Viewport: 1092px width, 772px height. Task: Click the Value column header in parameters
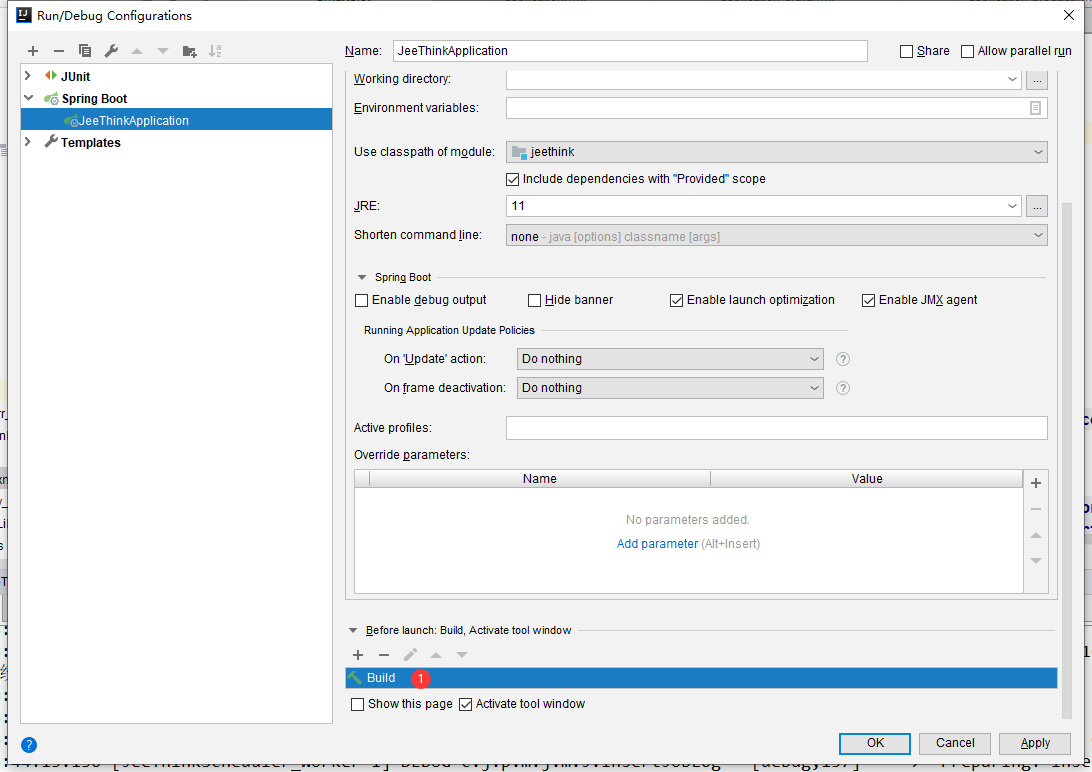click(866, 479)
